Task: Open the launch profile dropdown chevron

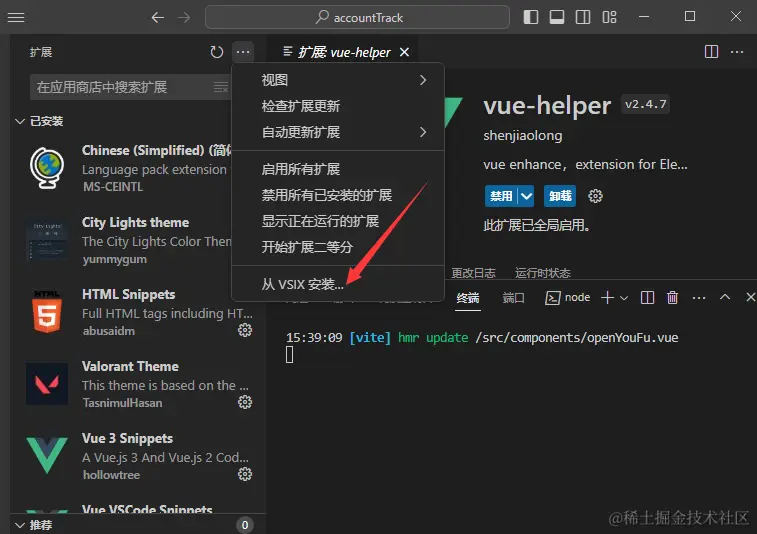Action: pos(624,298)
